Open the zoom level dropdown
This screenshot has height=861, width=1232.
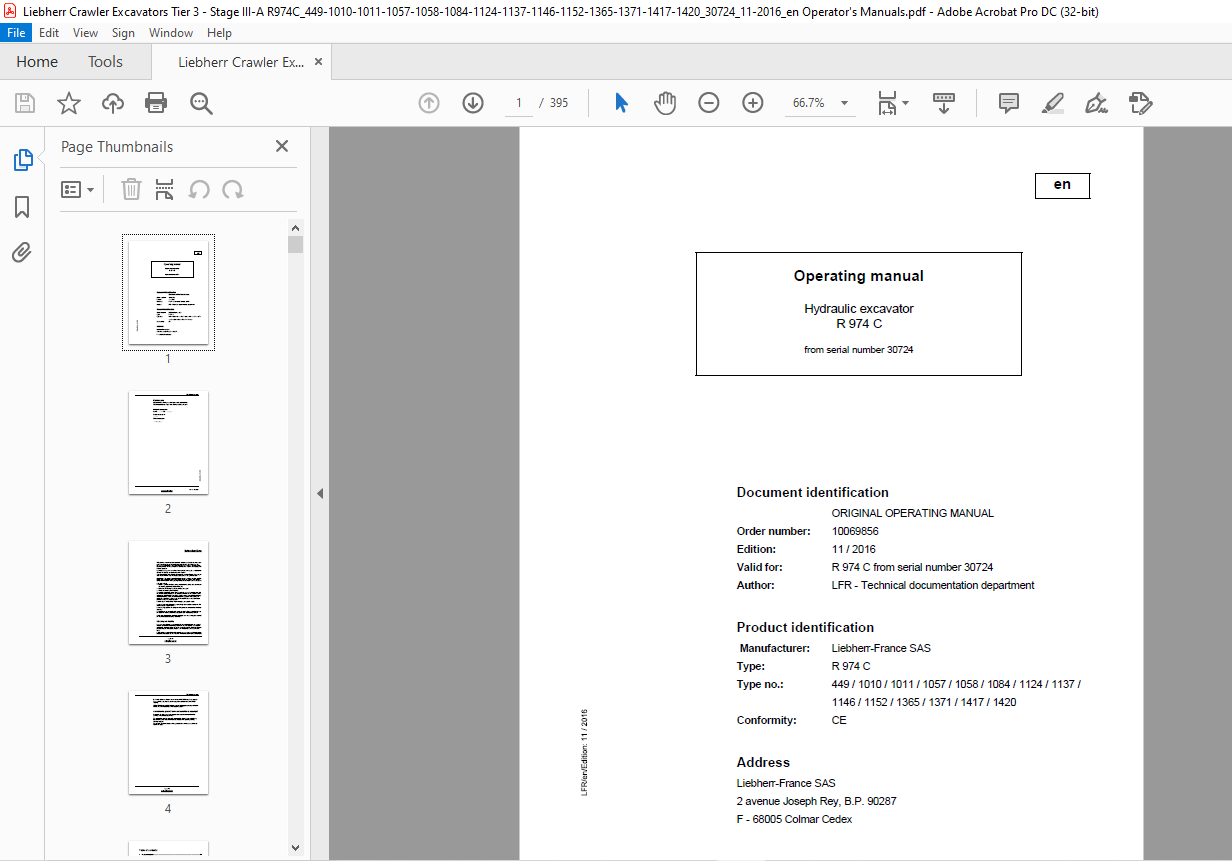pos(845,103)
